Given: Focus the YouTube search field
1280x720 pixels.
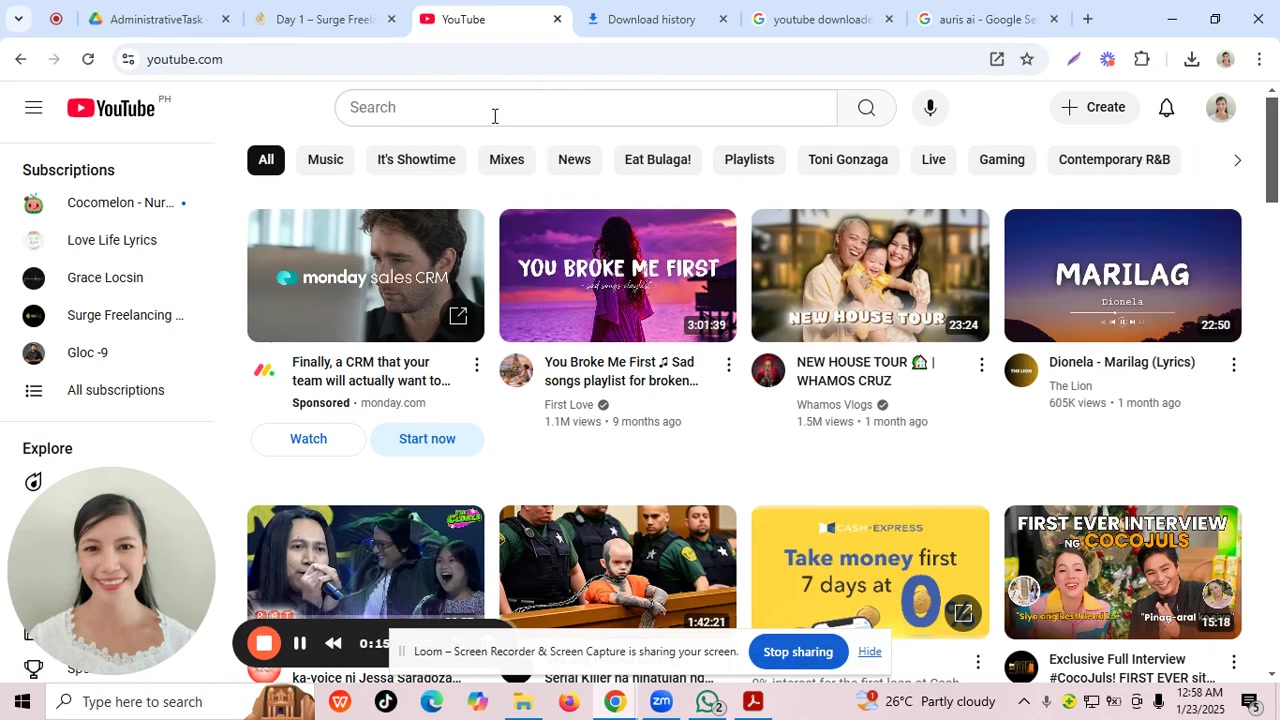Looking at the screenshot, I should (x=586, y=108).
